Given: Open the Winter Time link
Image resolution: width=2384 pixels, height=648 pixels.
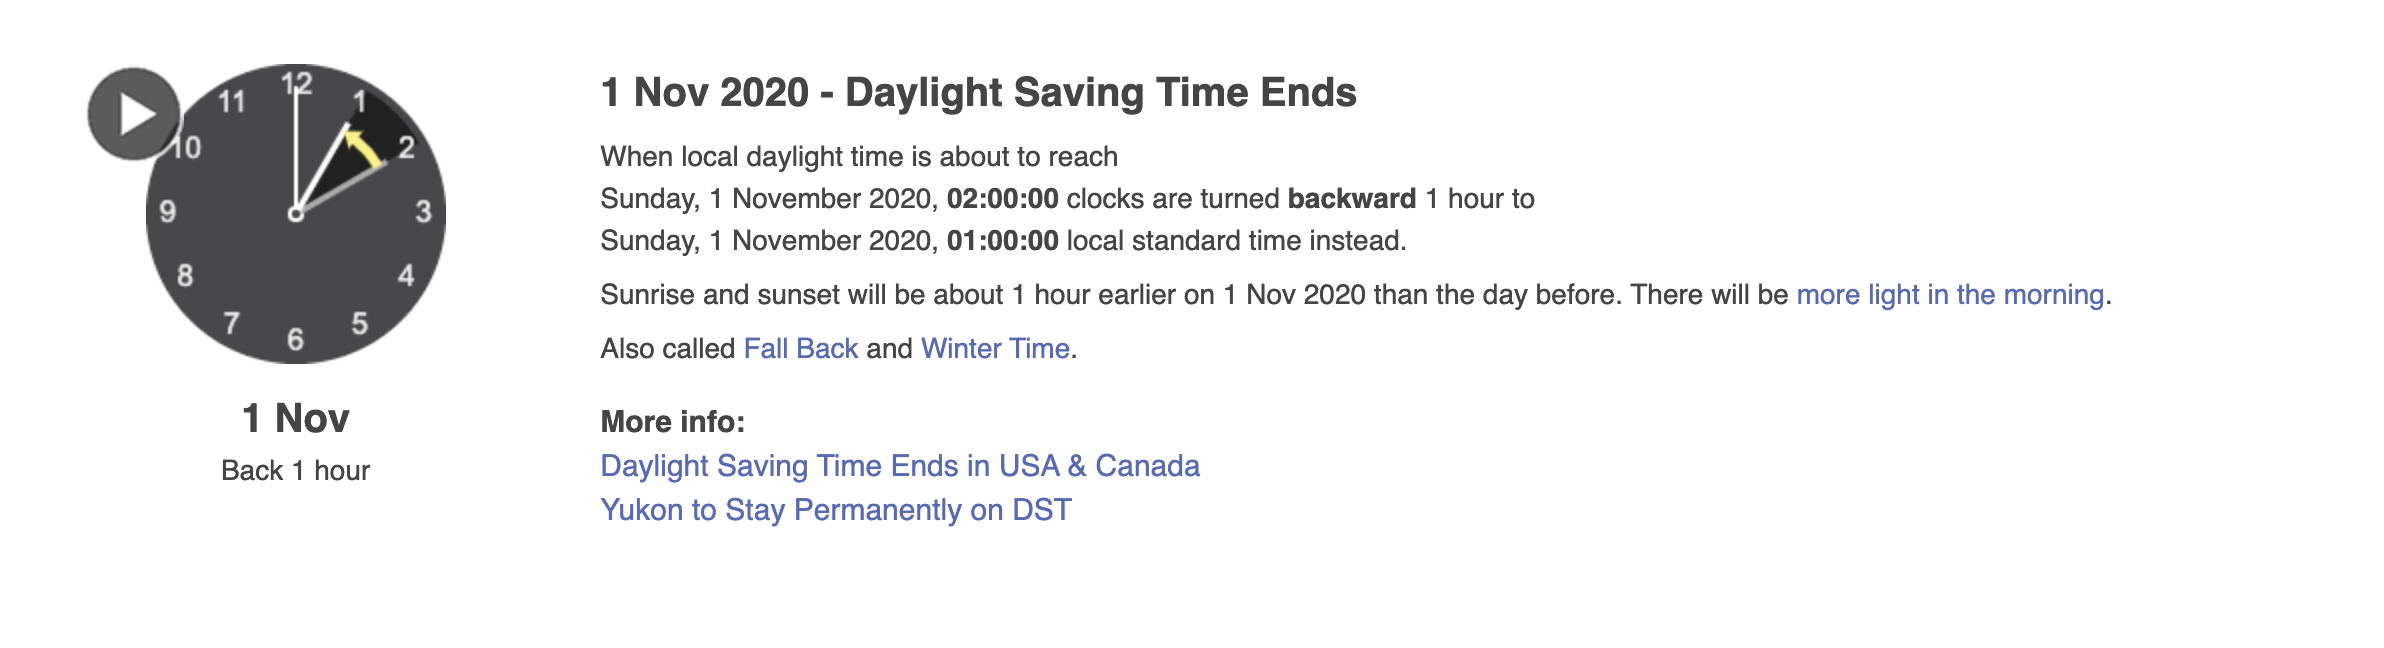Looking at the screenshot, I should pos(995,349).
